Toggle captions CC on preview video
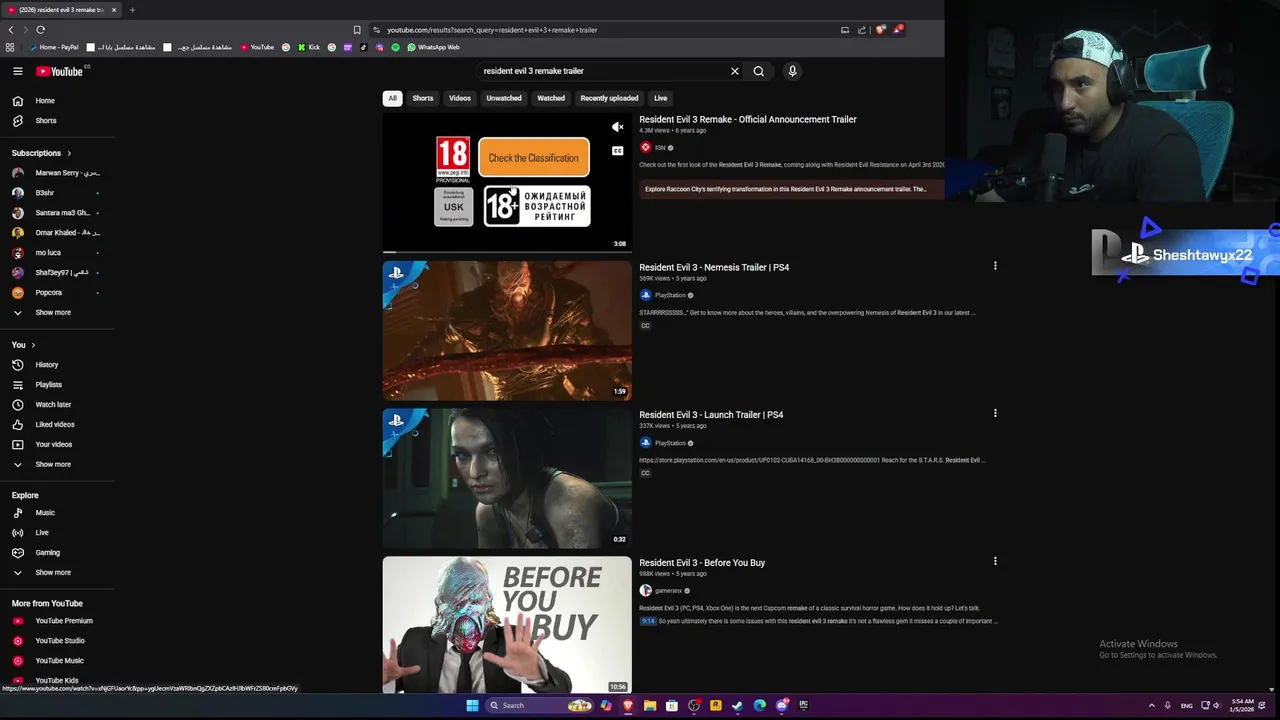 tap(618, 151)
